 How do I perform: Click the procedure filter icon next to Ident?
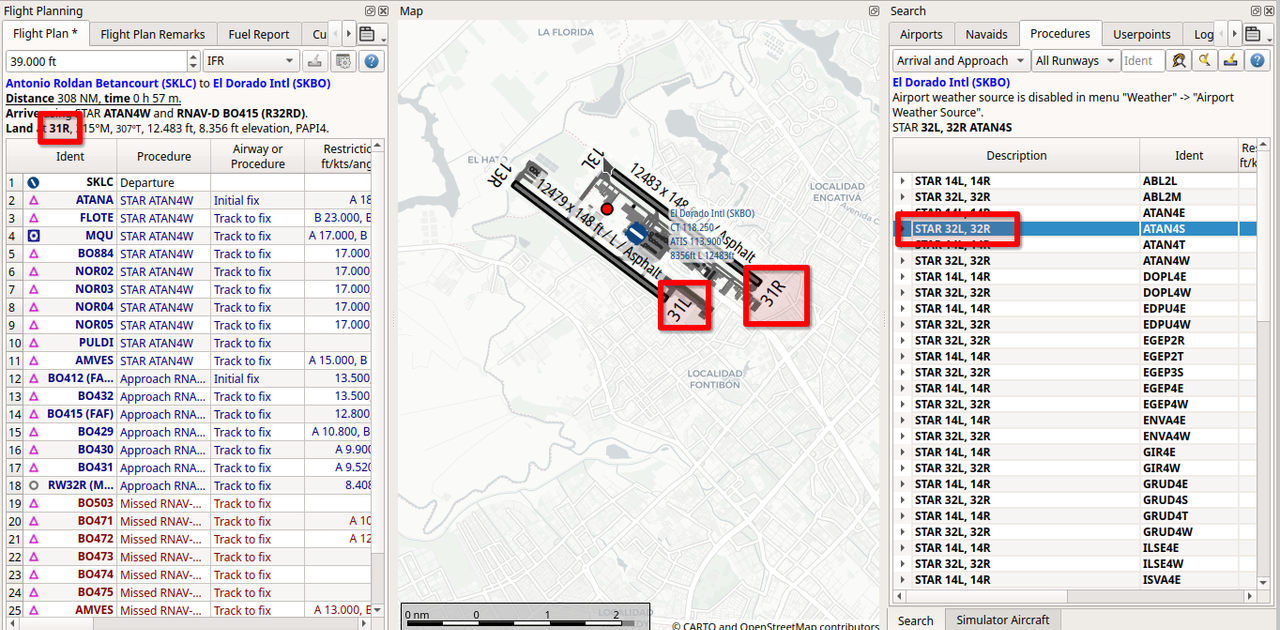click(x=1180, y=61)
